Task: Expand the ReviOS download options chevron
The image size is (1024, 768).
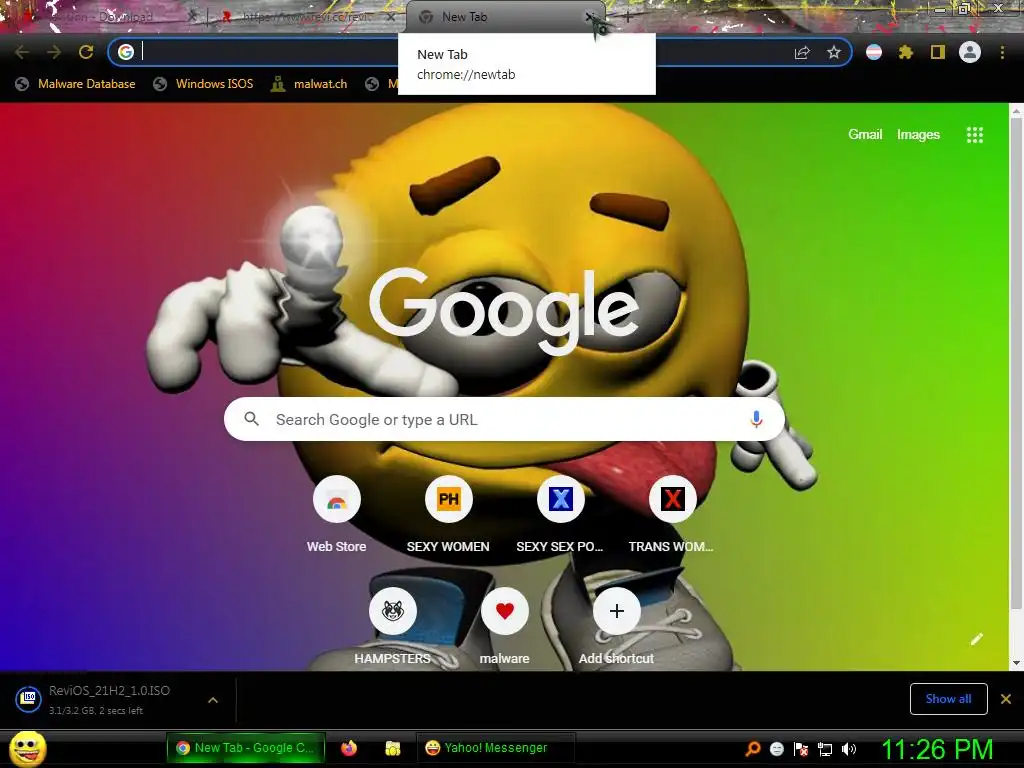Action: click(213, 700)
